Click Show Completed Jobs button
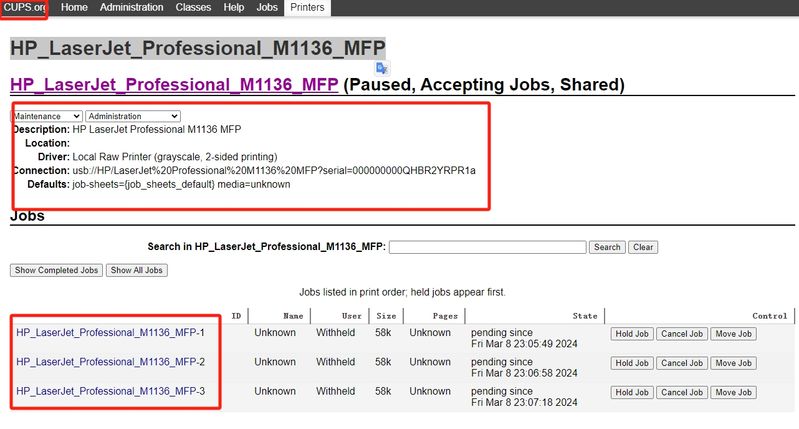This screenshot has height=429, width=799. coord(57,271)
